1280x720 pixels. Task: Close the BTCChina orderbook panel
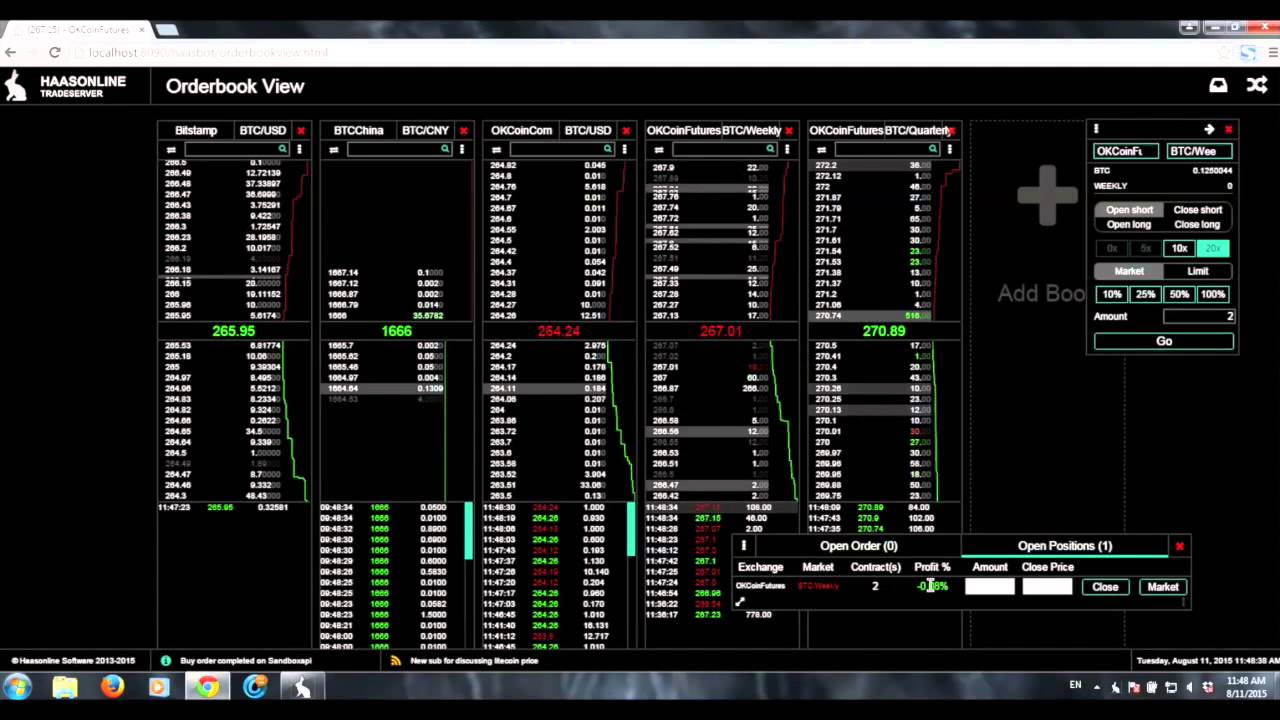coord(463,131)
